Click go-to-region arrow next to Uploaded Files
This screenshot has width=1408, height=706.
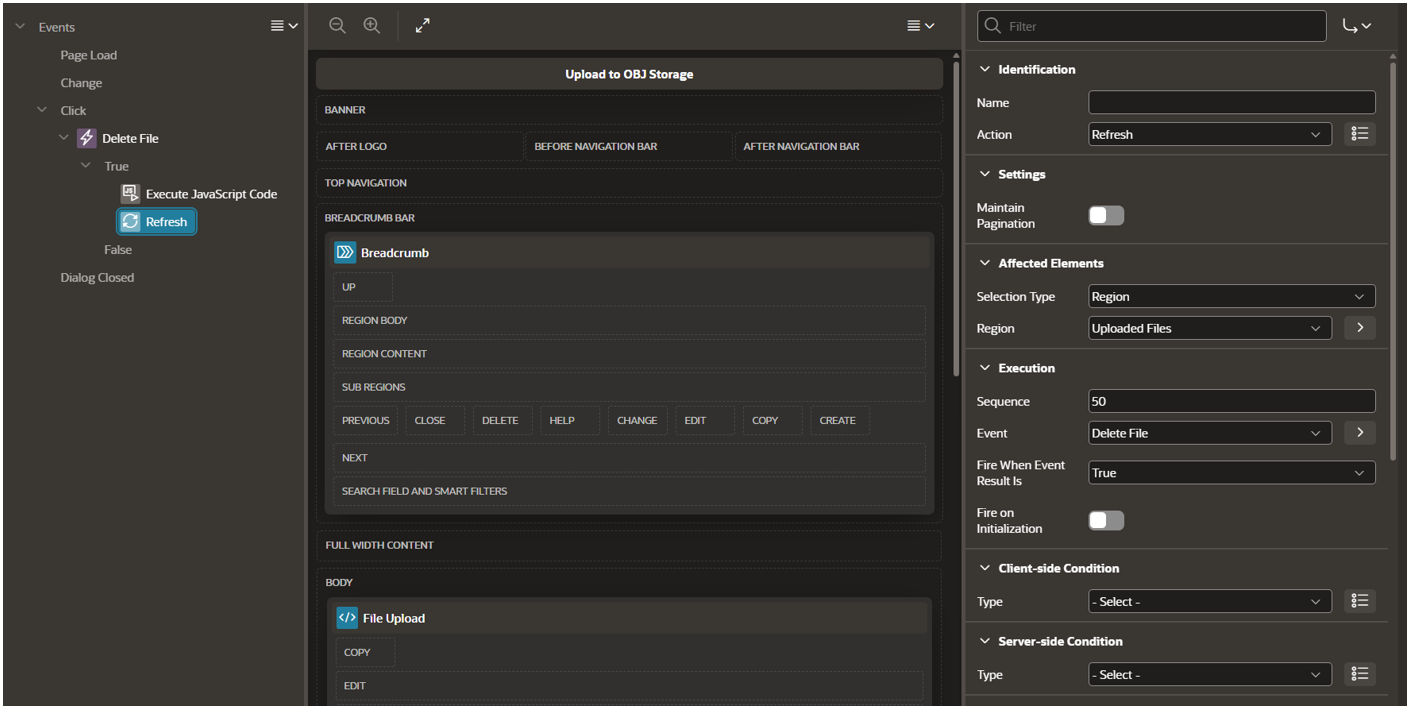click(1359, 328)
